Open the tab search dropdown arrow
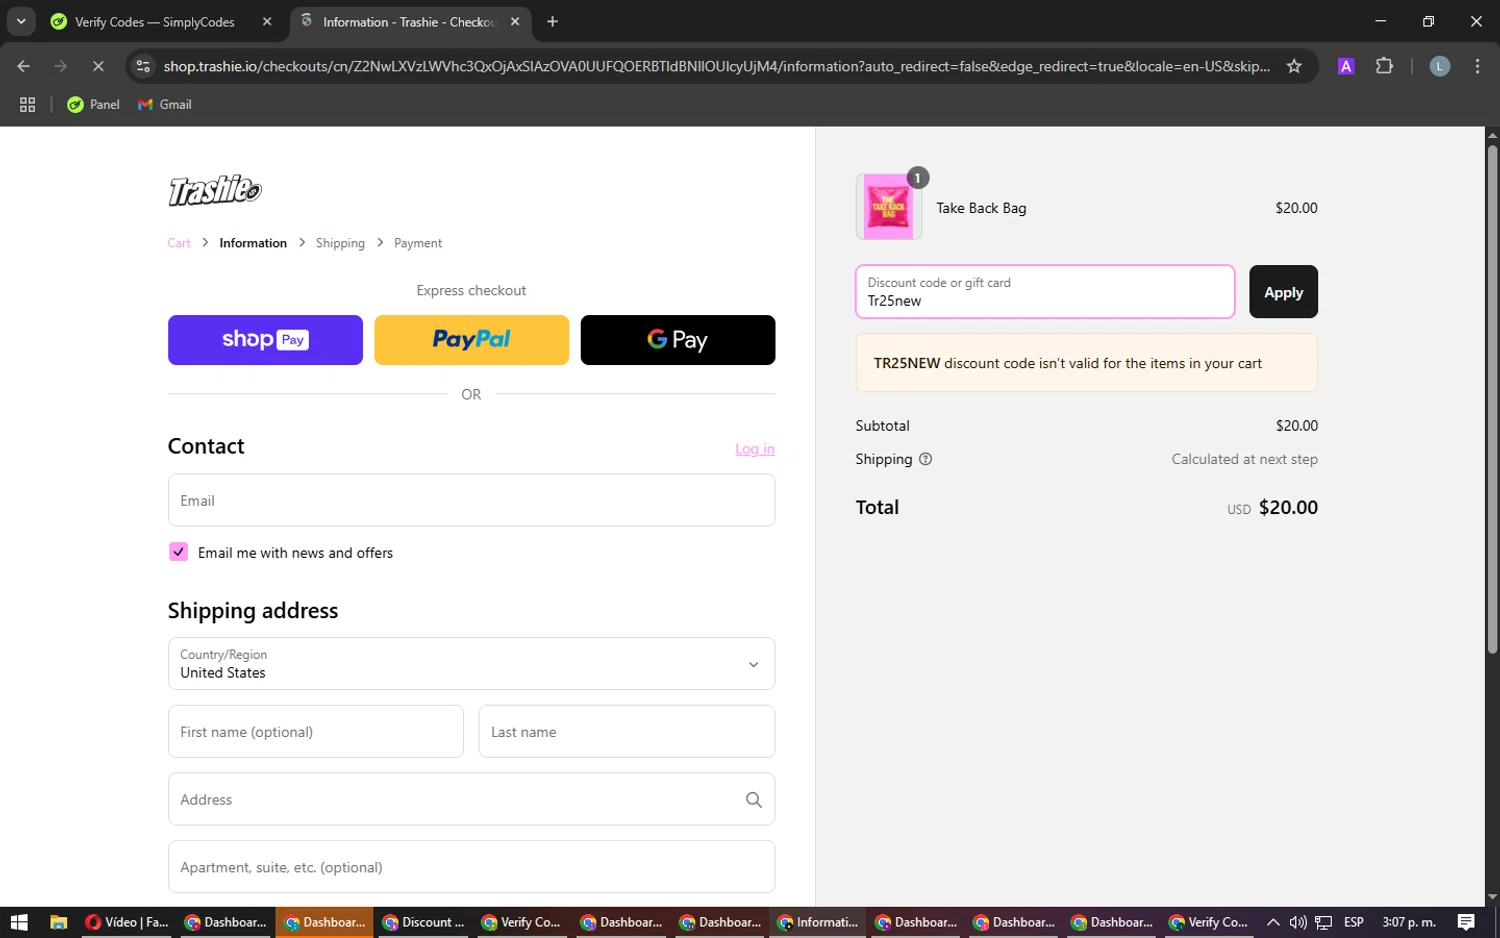Image resolution: width=1500 pixels, height=938 pixels. (21, 22)
